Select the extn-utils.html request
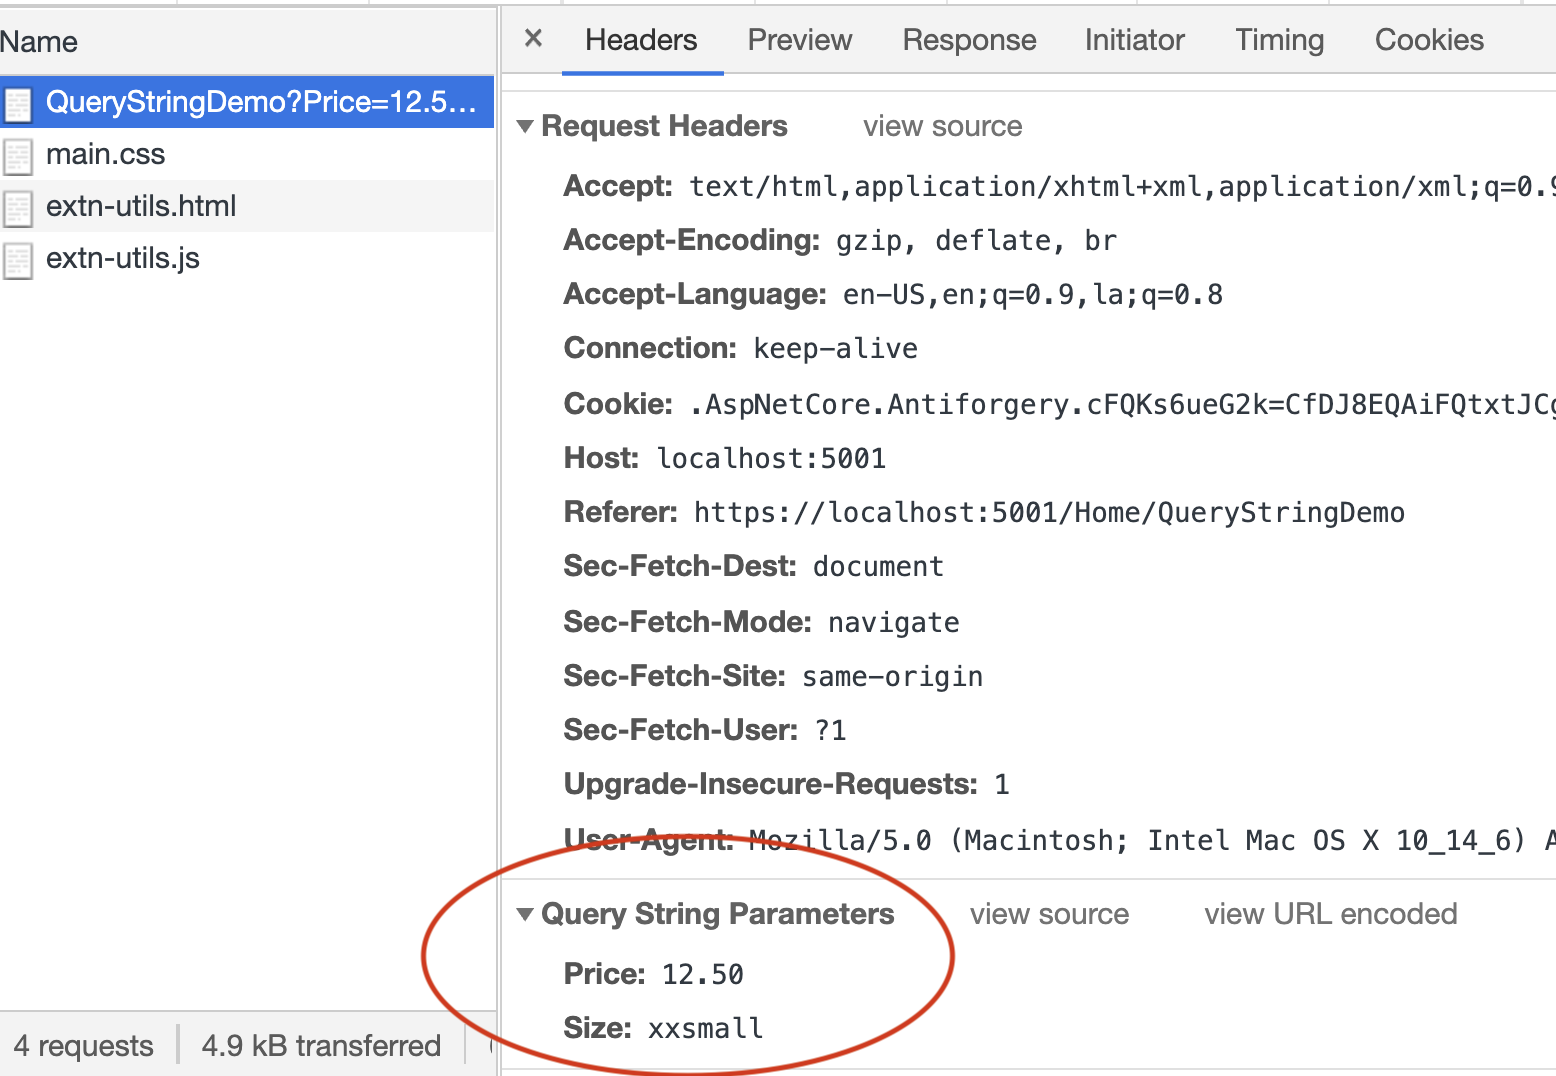Screen dimensions: 1556x1076 141,207
